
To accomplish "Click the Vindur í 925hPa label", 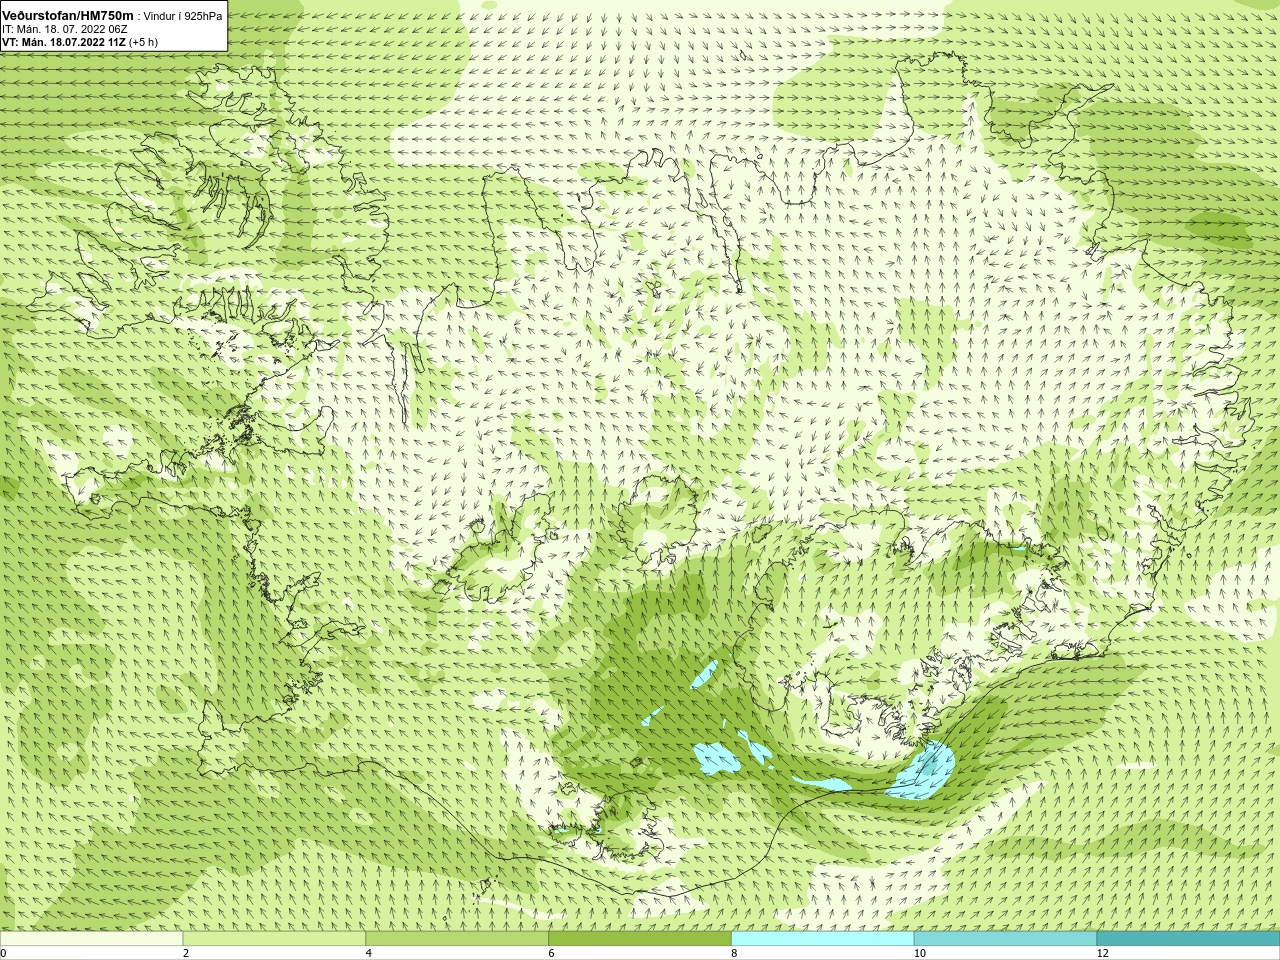I will coord(183,16).
